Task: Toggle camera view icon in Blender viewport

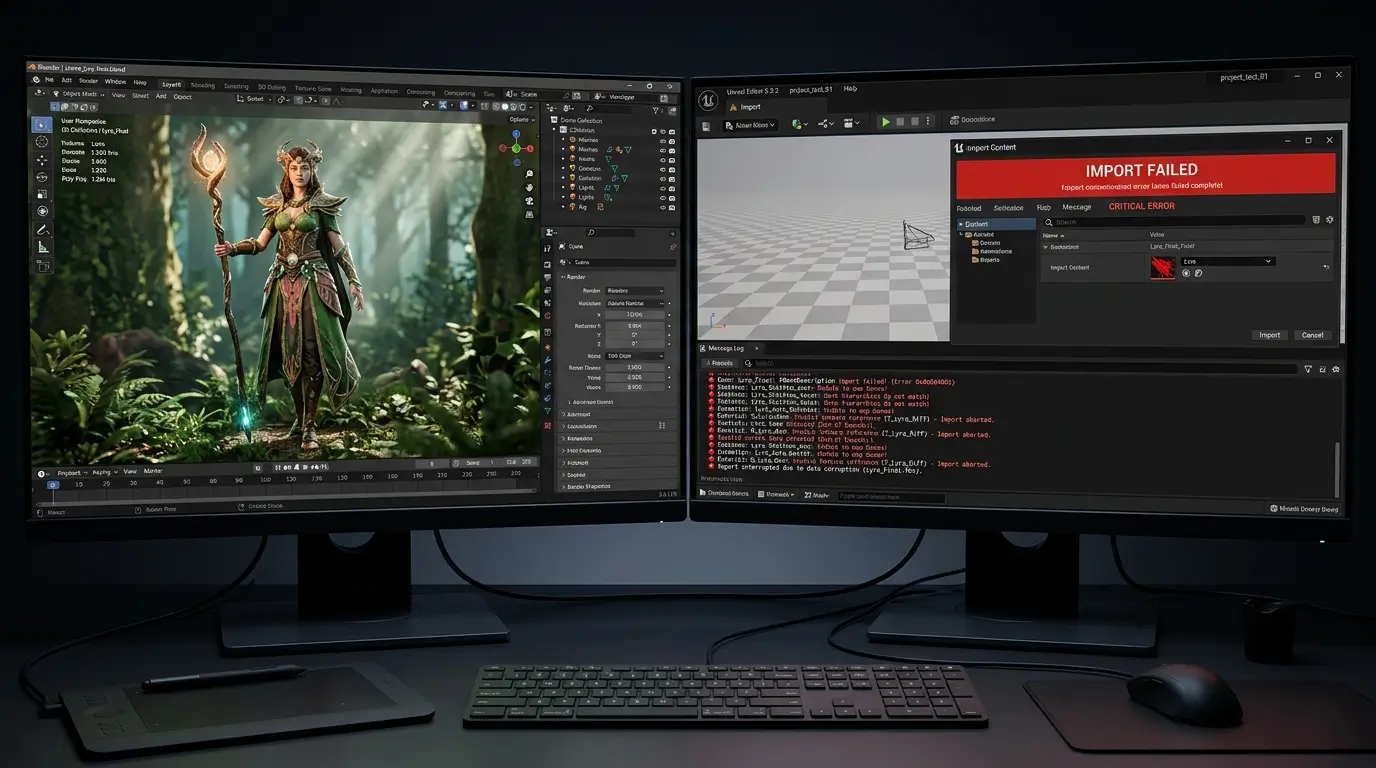Action: [x=529, y=201]
